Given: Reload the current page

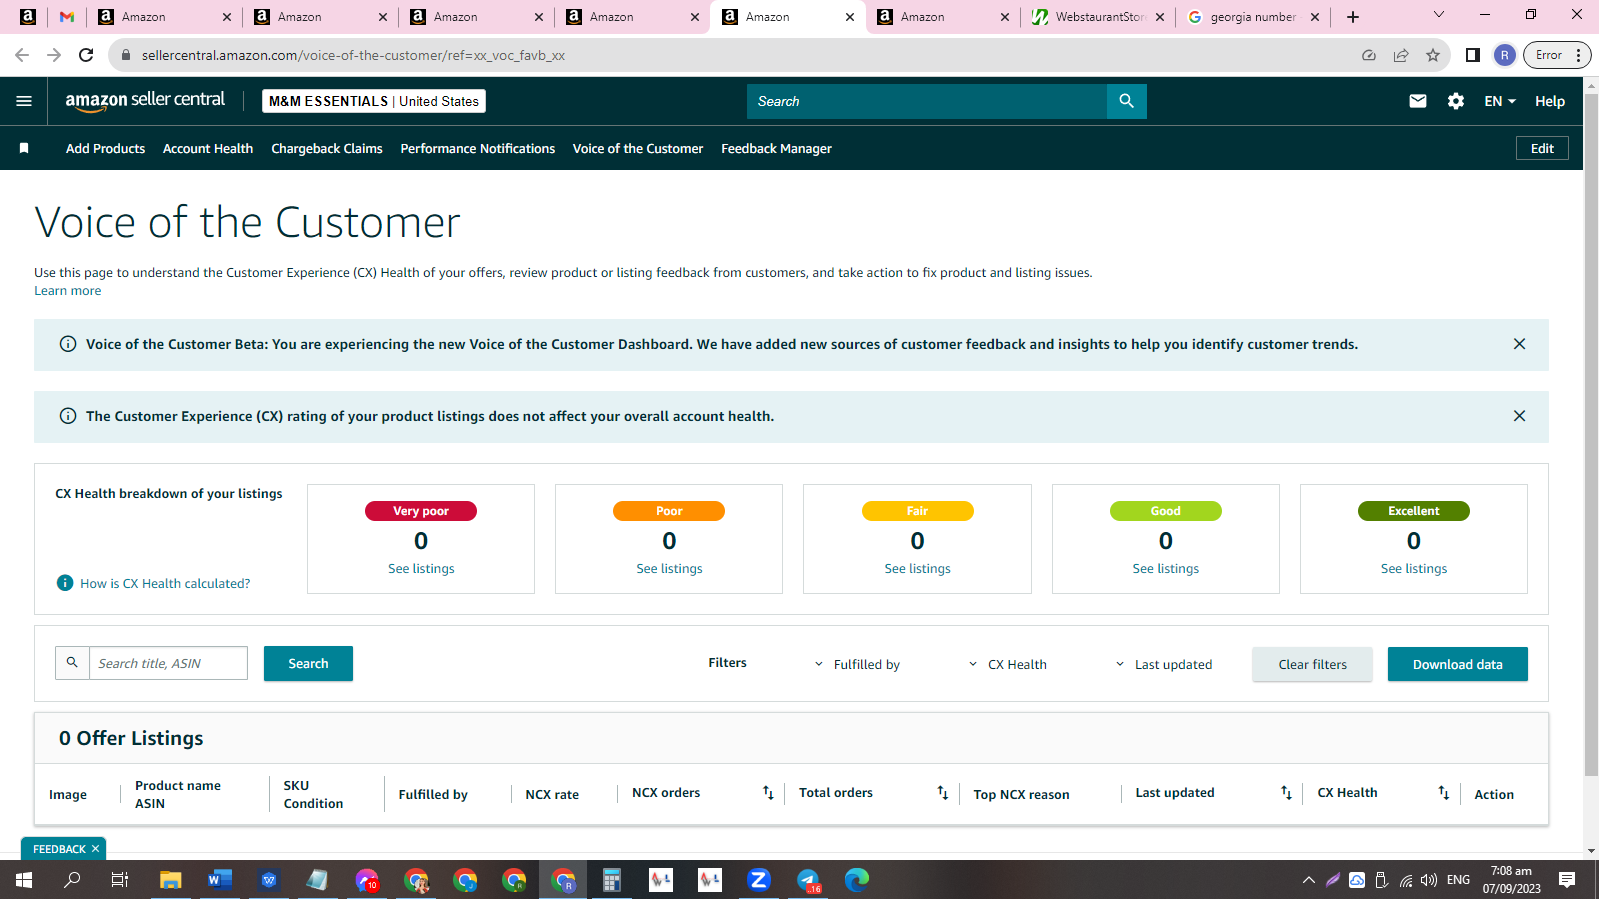Looking at the screenshot, I should coord(86,55).
